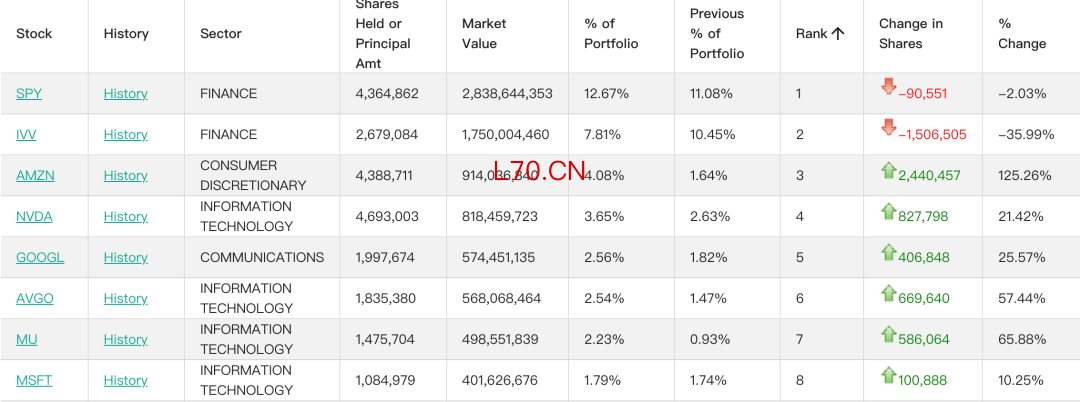Sort by Change in Shares header
This screenshot has height=402, width=1080.
point(911,34)
